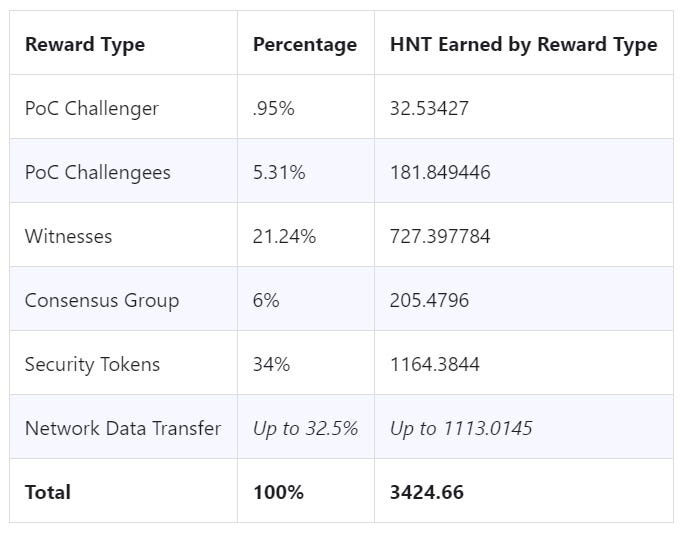Screen dimensions: 684x533
Task: Click the Network Data Transfer label
Action: tap(123, 428)
